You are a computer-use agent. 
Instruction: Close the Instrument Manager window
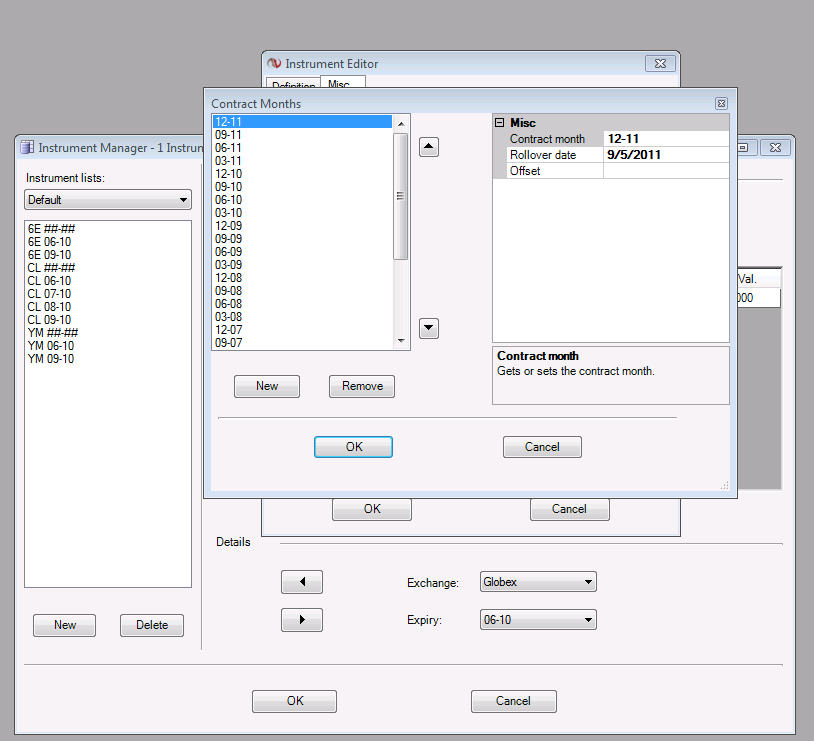click(775, 147)
